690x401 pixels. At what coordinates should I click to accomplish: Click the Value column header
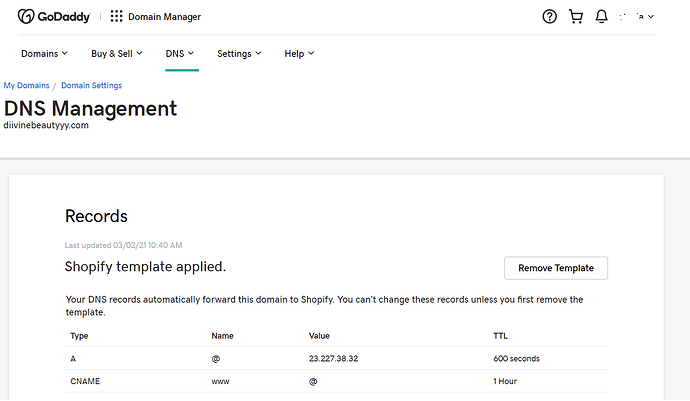[x=319, y=336]
